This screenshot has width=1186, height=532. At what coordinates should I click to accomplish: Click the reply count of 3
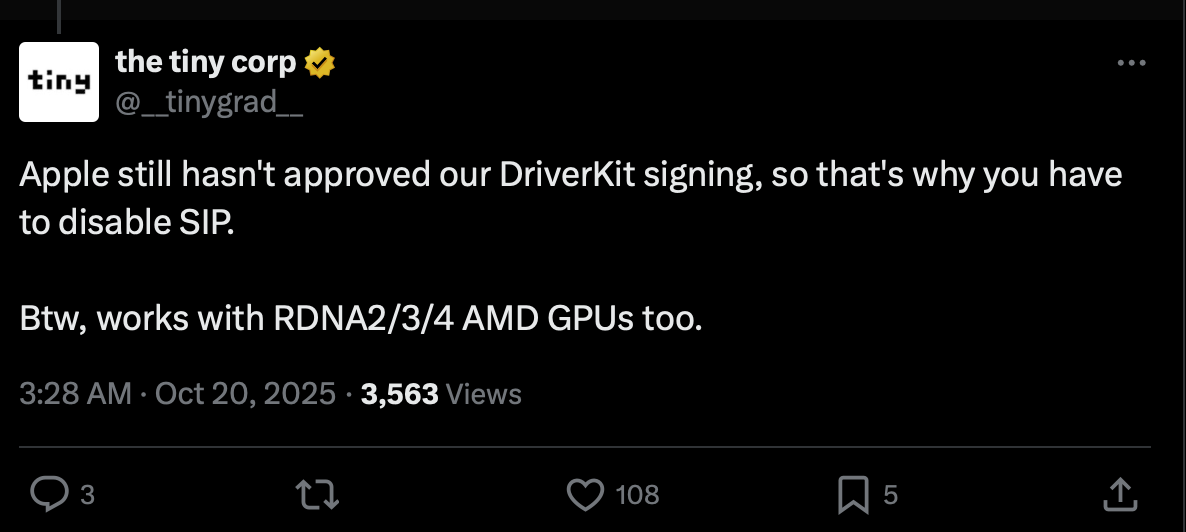tap(87, 494)
